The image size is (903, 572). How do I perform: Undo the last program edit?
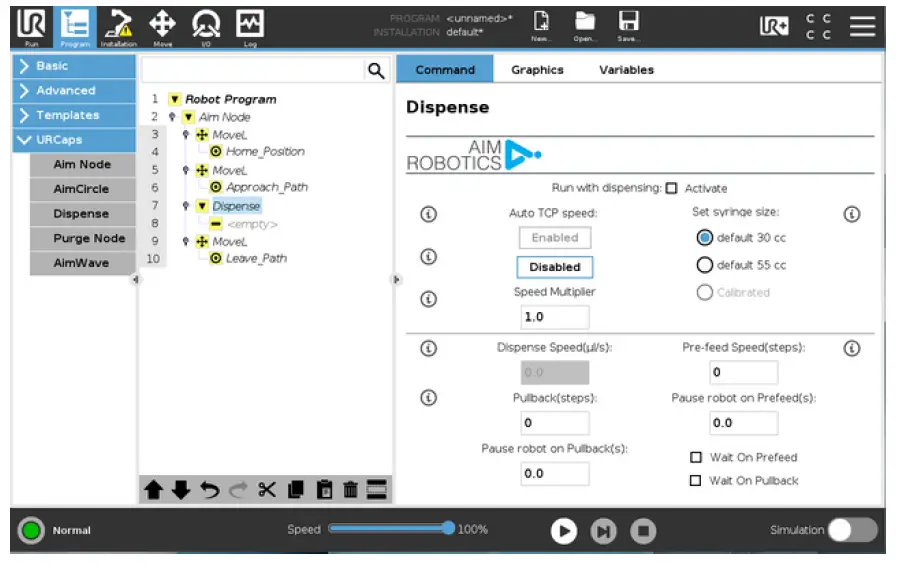(x=210, y=490)
